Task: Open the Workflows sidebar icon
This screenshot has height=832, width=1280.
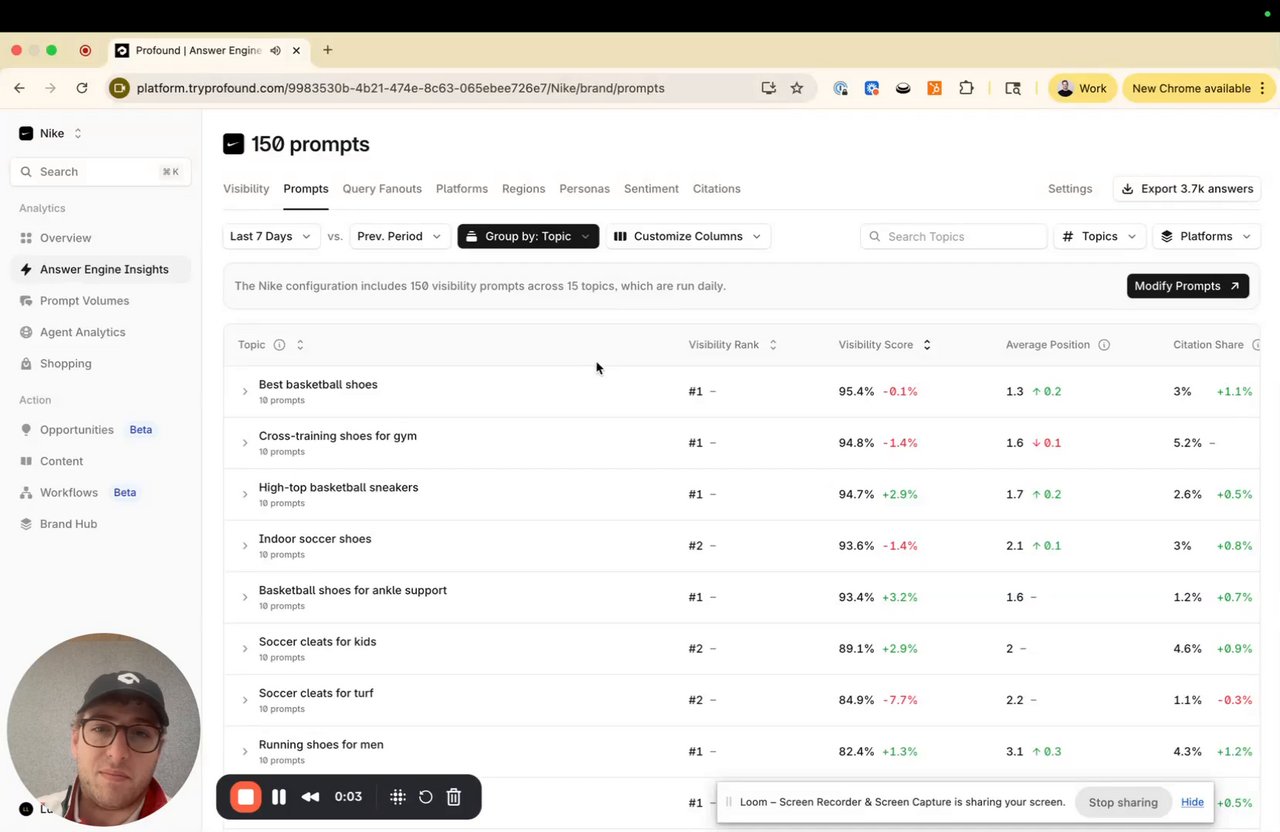Action: click(x=26, y=493)
